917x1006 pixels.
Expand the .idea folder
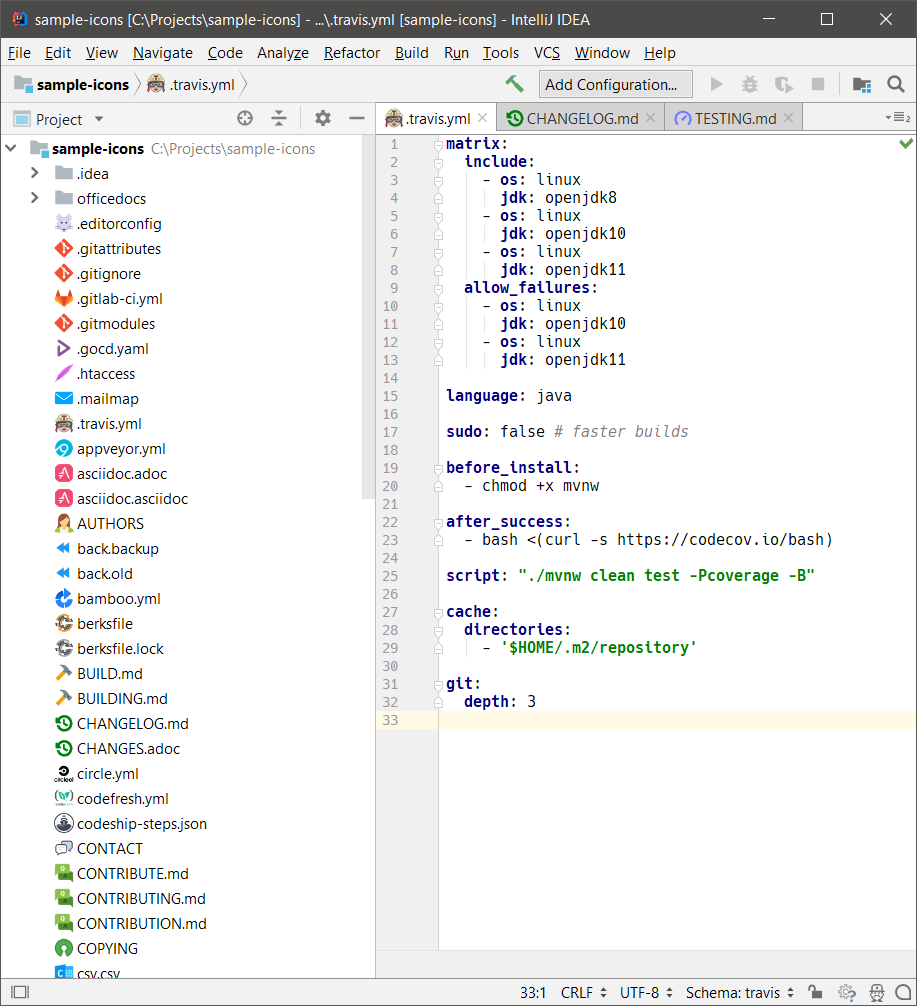point(35,173)
